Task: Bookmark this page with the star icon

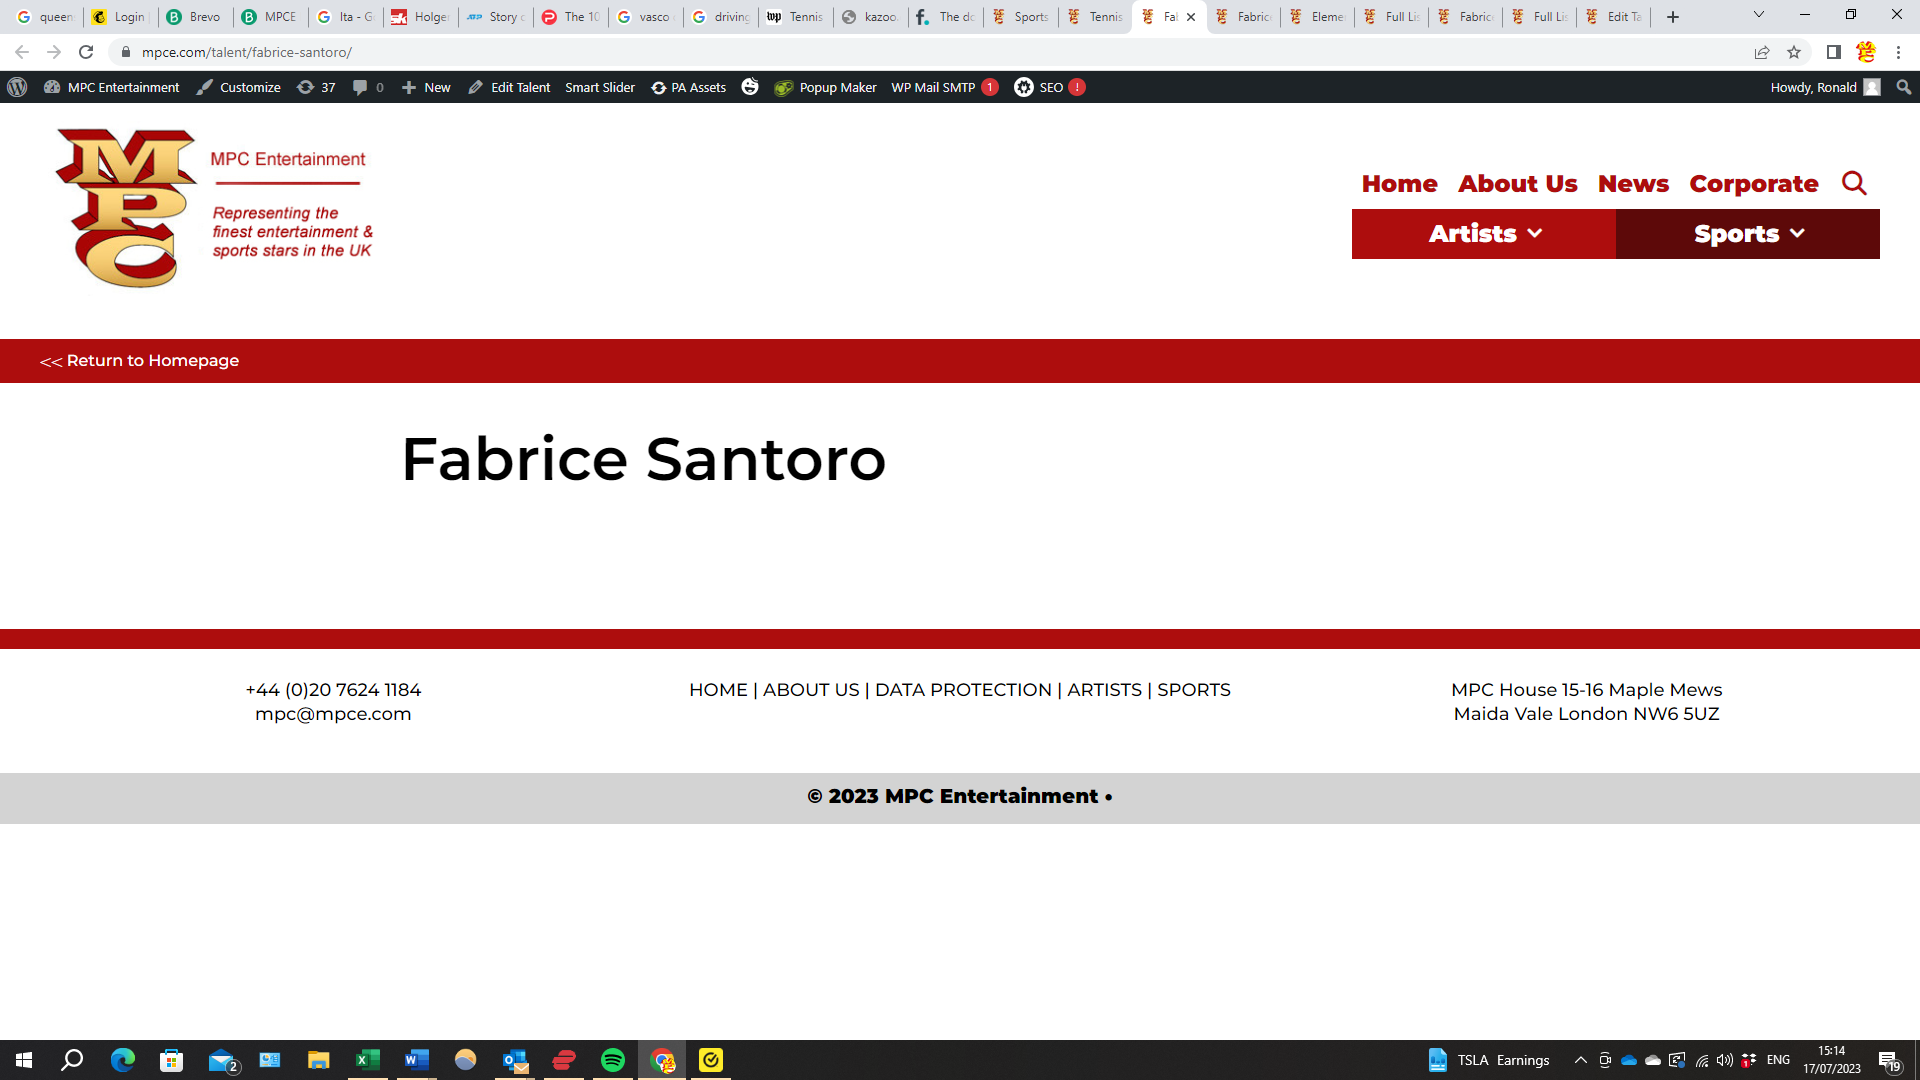Action: pos(1794,52)
